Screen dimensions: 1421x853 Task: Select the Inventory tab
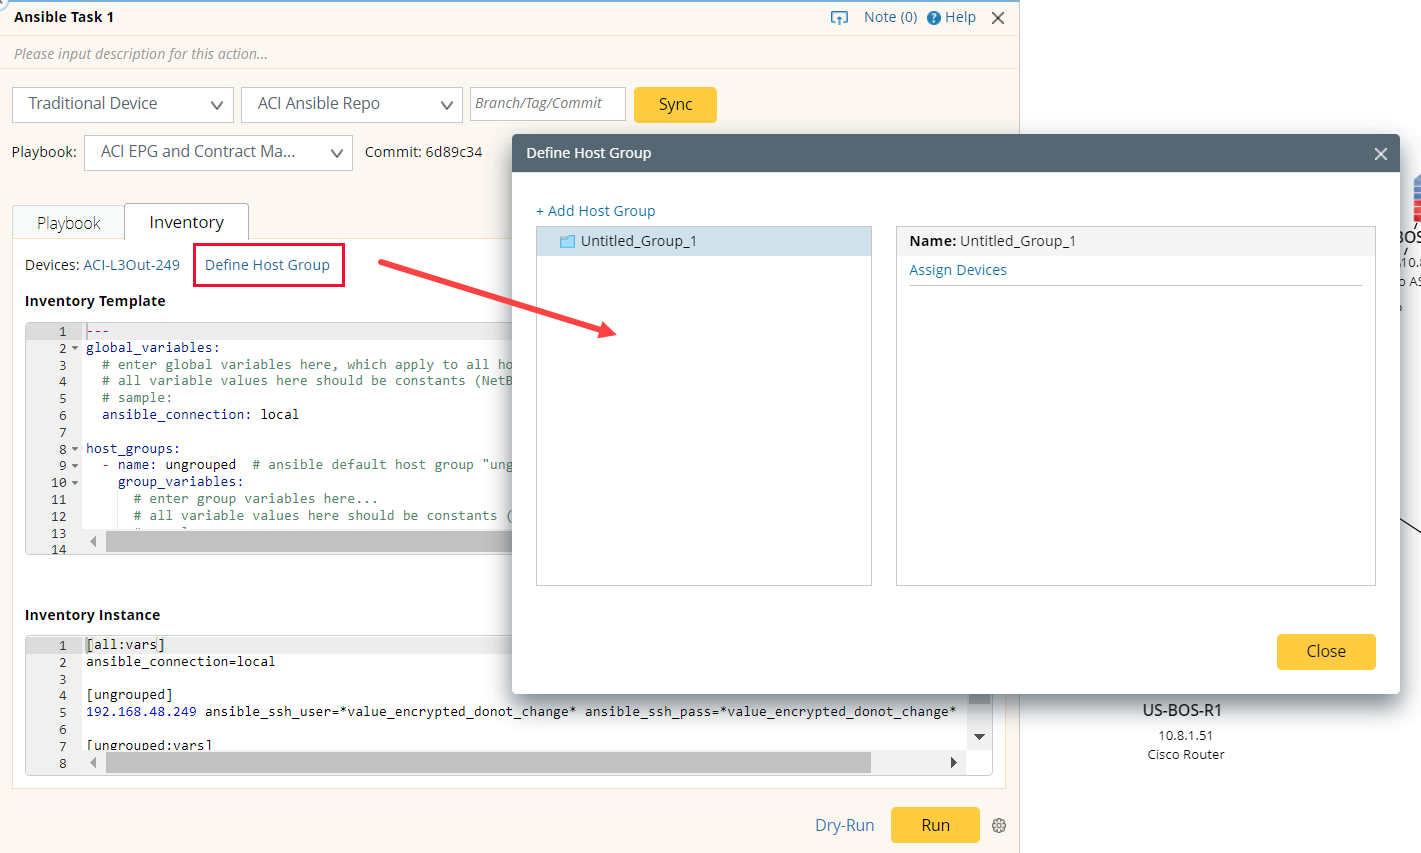pyautogui.click(x=185, y=222)
